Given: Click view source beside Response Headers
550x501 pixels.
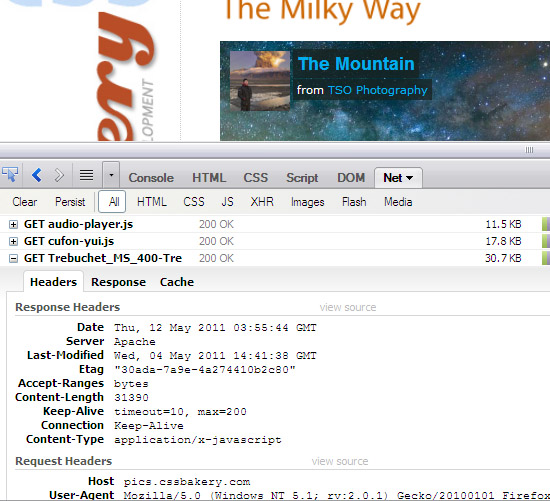Looking at the screenshot, I should point(348,307).
